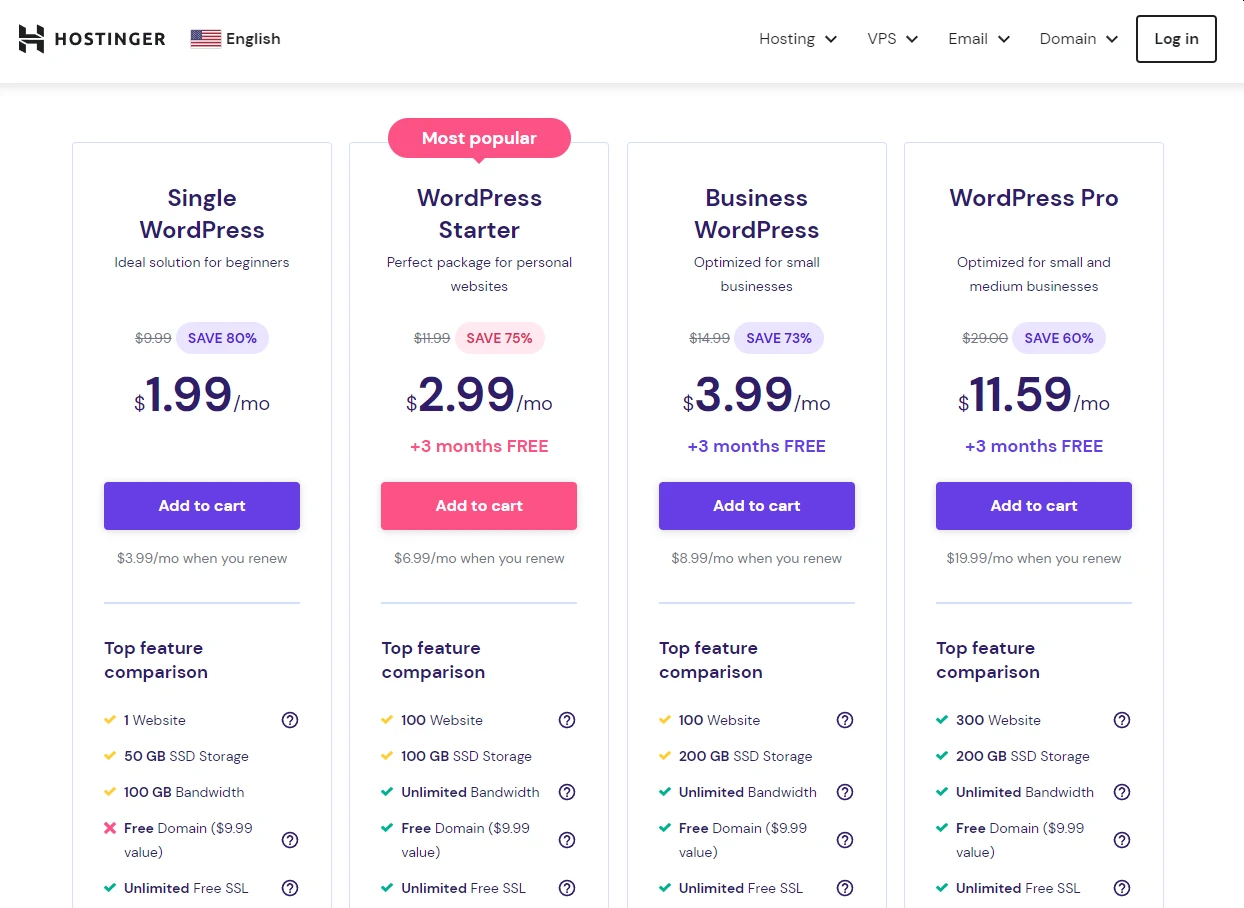The width and height of the screenshot is (1244, 908).
Task: Expand the Hosting menu
Action: [x=798, y=39]
